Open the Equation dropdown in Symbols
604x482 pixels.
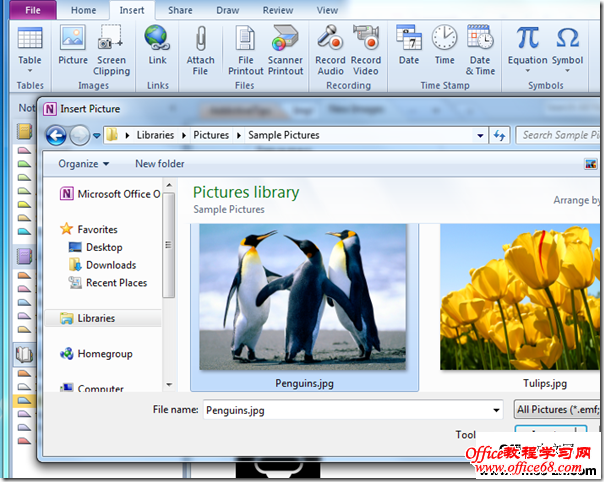click(527, 60)
